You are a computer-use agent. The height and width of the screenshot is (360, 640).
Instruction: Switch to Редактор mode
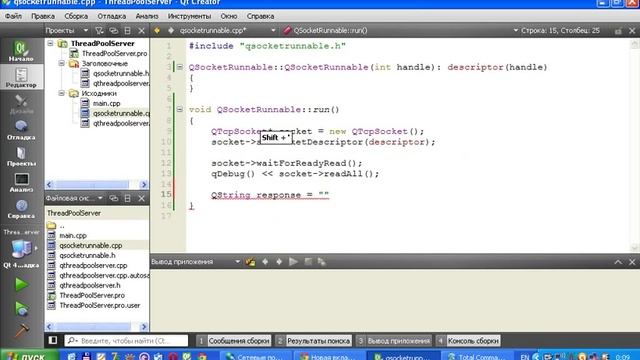click(21, 77)
